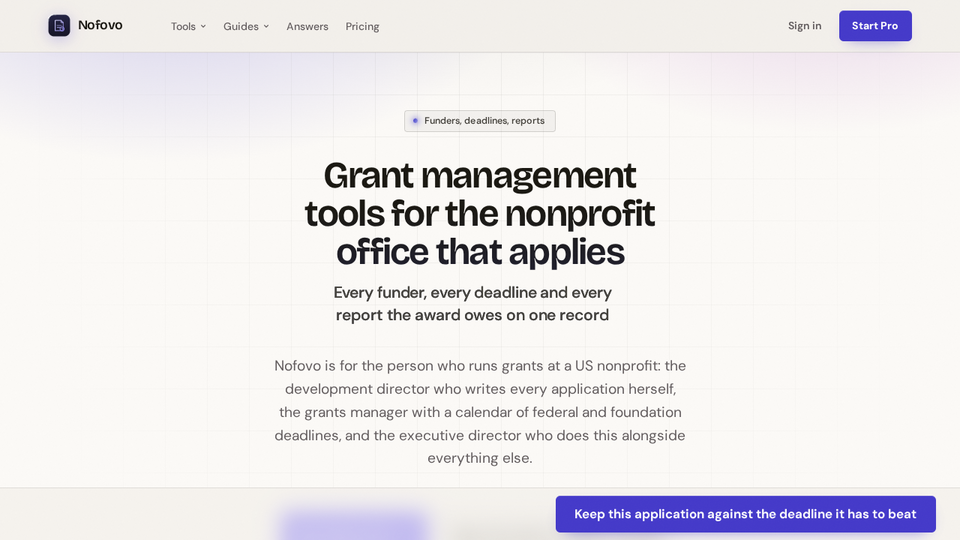Click the 'Grant management tools' main heading
The image size is (960, 540).
[479, 213]
